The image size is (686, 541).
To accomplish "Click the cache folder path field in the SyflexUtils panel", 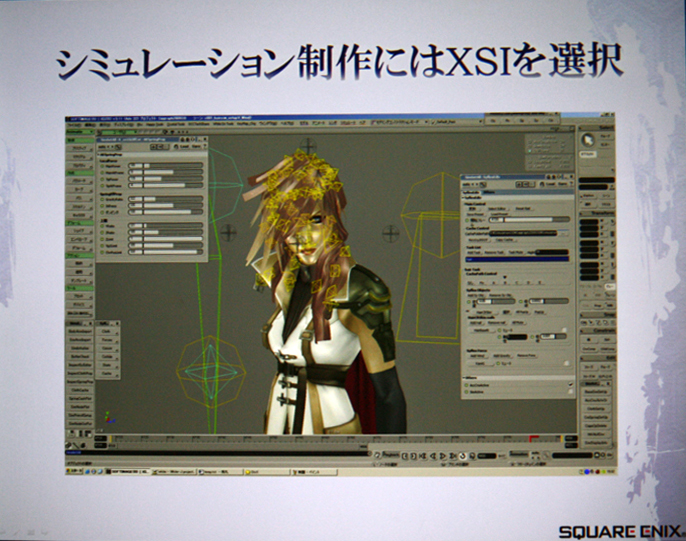I will 523,234.
